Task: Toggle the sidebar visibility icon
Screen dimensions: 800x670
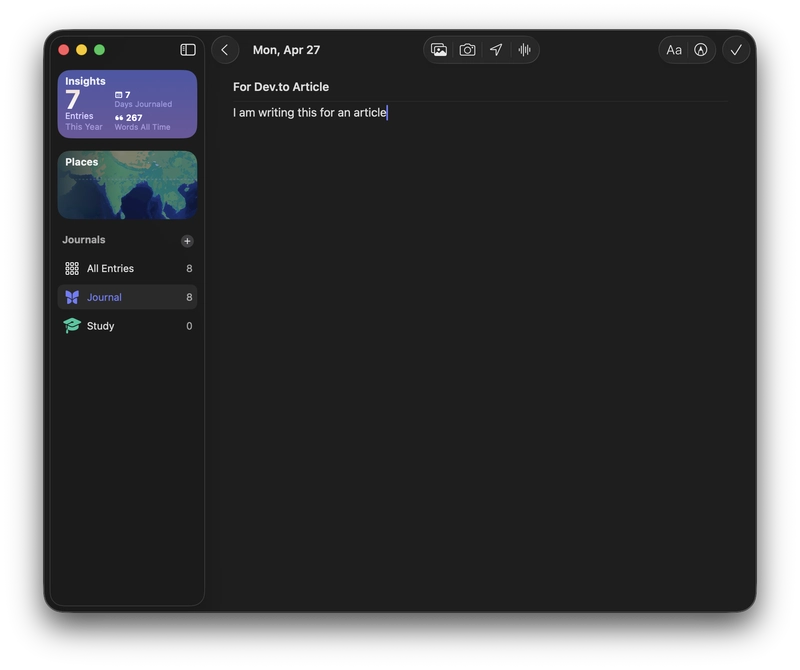Action: [x=188, y=49]
